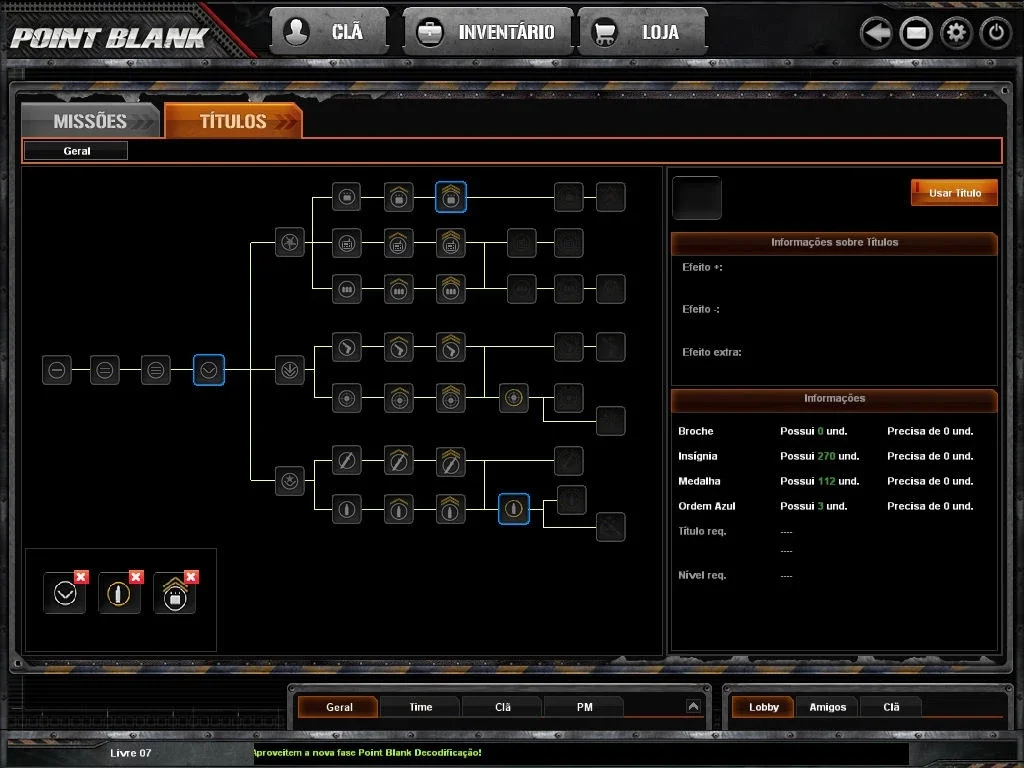Click the Medalha 'Possui 112 und.' value
Screen dimensions: 1024x768
[819, 481]
